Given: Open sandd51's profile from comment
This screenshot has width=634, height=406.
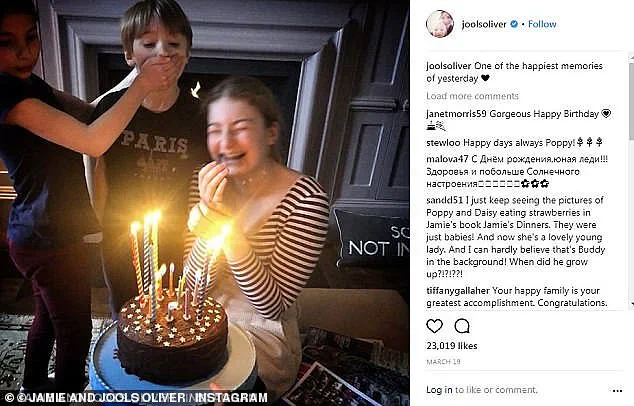Looking at the screenshot, I should pos(443,199).
